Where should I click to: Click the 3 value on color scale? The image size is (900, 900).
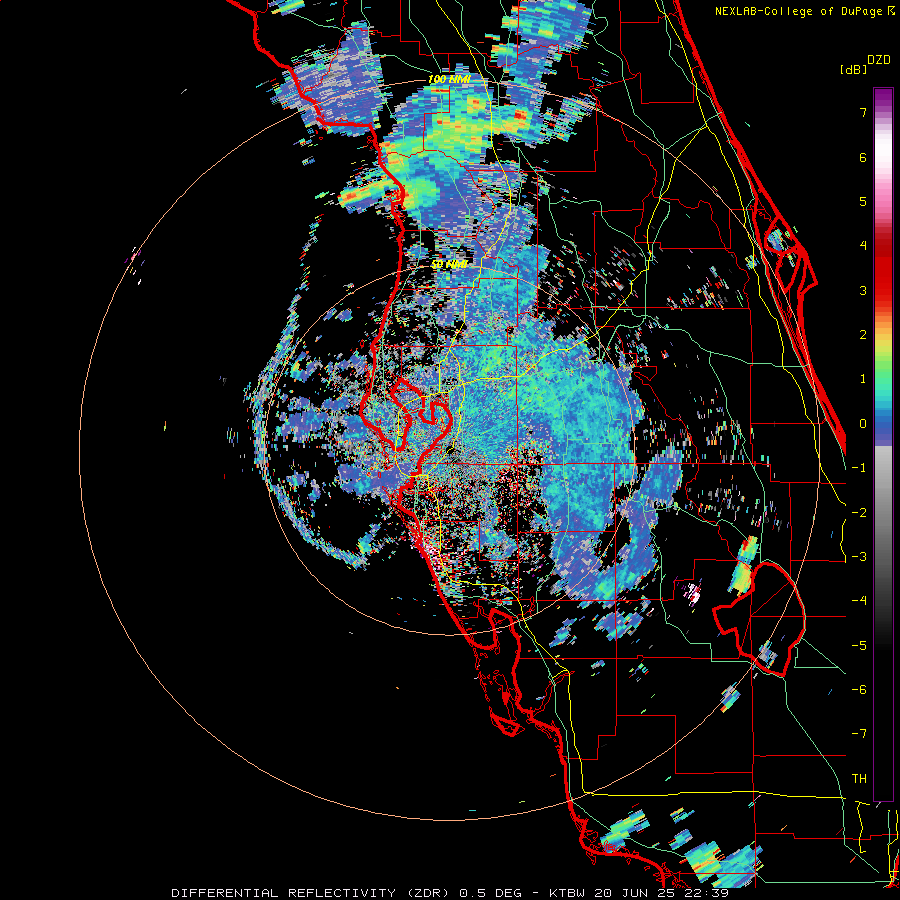pos(863,290)
